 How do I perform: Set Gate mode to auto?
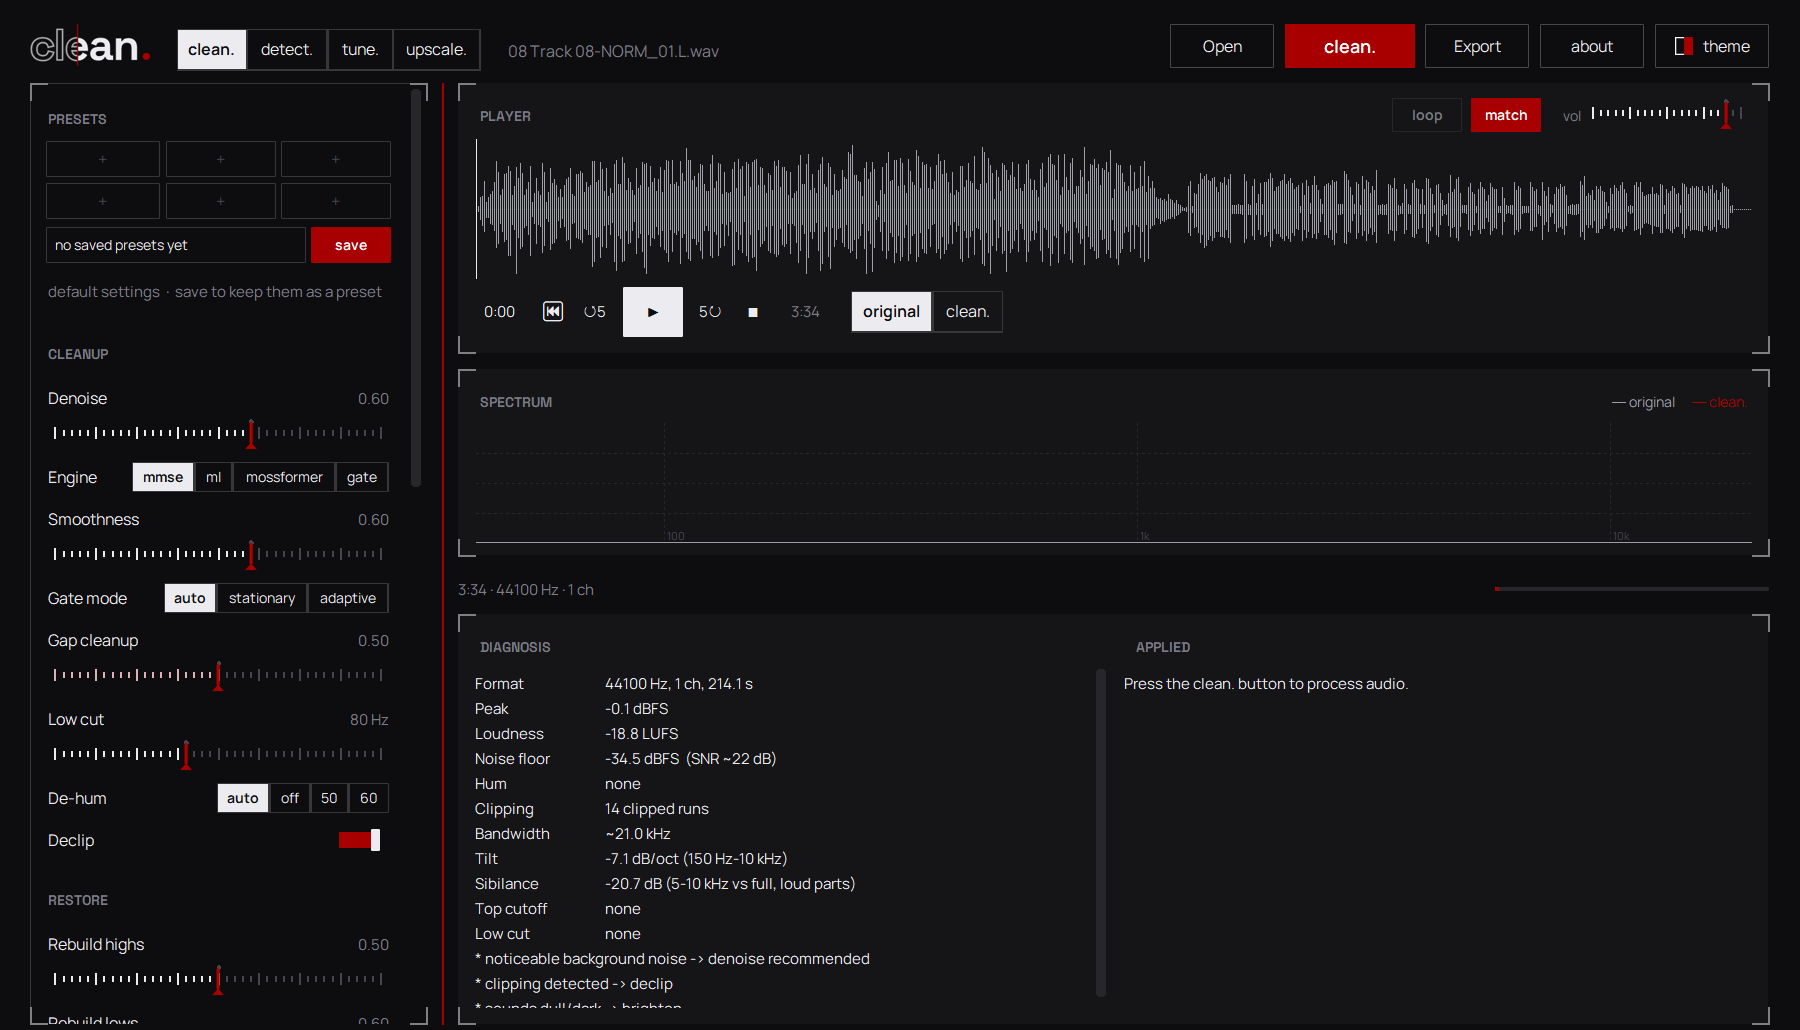coord(190,598)
